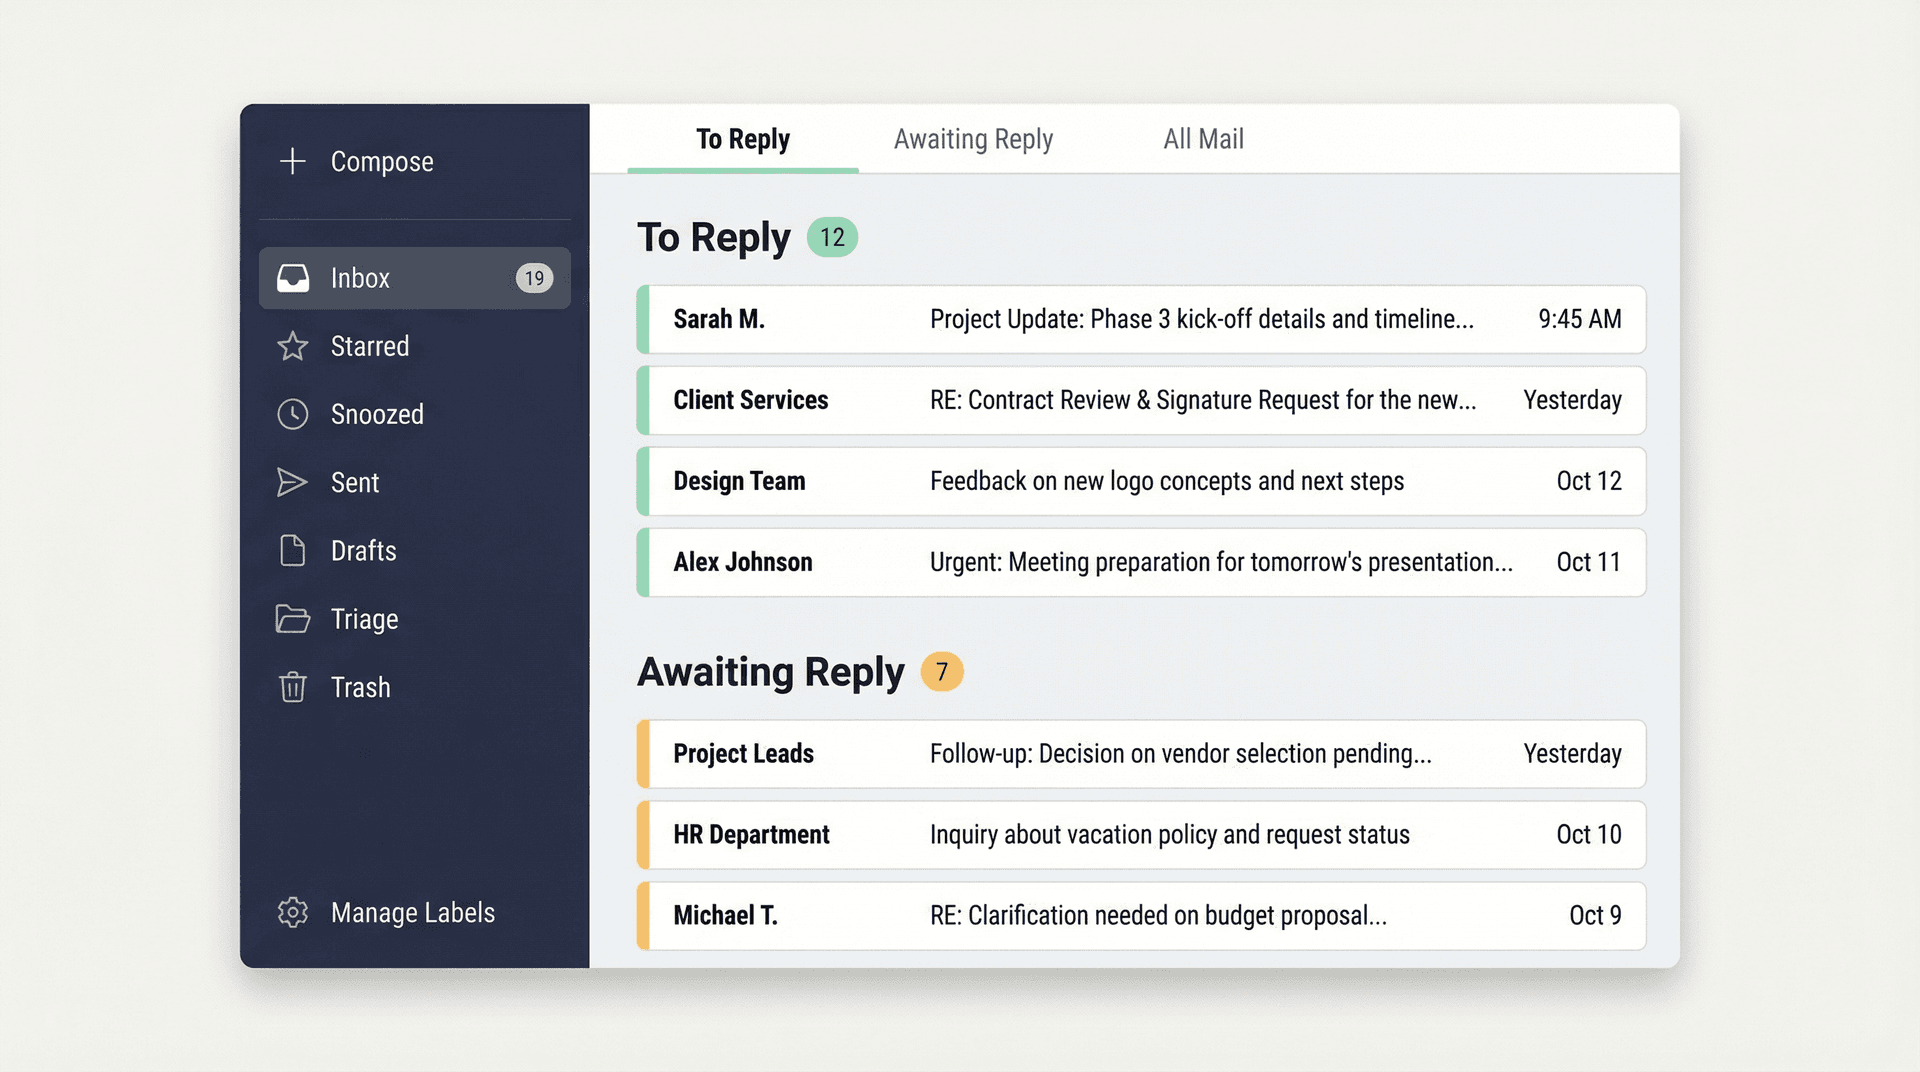Select the To Reply tab
The height and width of the screenshot is (1072, 1920).
click(743, 139)
